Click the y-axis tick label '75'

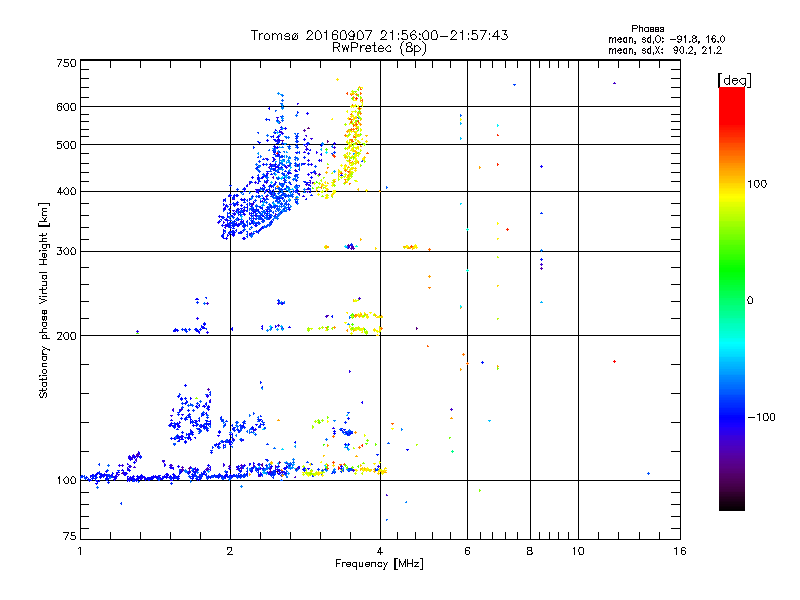(x=70, y=536)
